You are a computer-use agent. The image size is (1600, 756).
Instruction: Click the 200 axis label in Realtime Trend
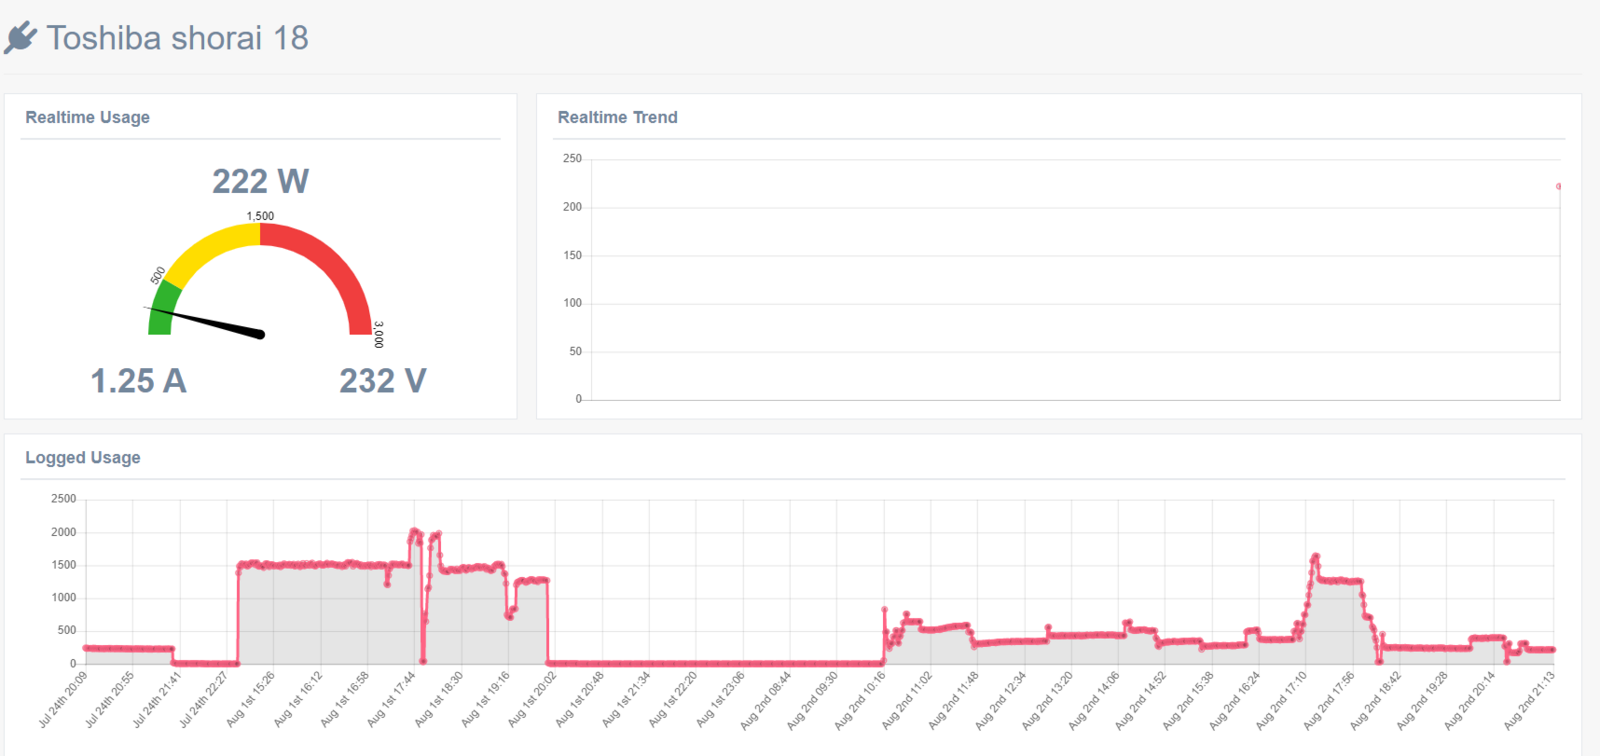(572, 207)
